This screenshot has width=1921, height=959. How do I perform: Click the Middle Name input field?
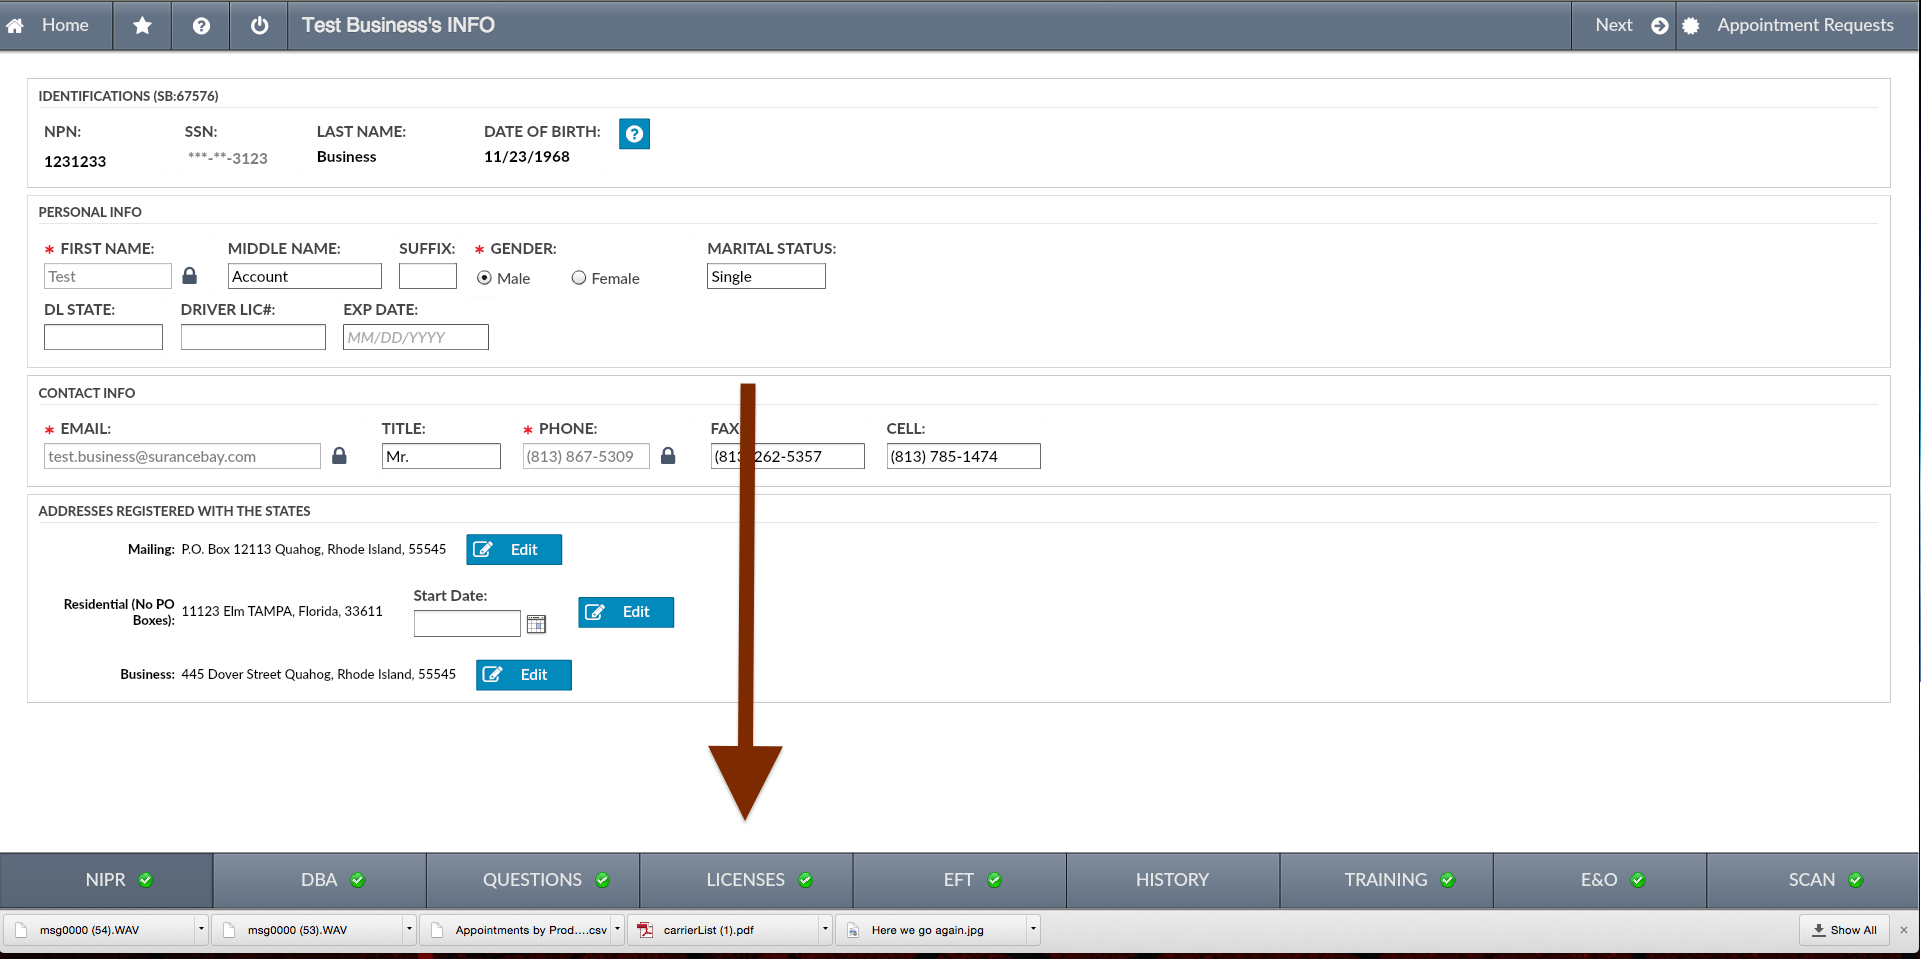[305, 276]
